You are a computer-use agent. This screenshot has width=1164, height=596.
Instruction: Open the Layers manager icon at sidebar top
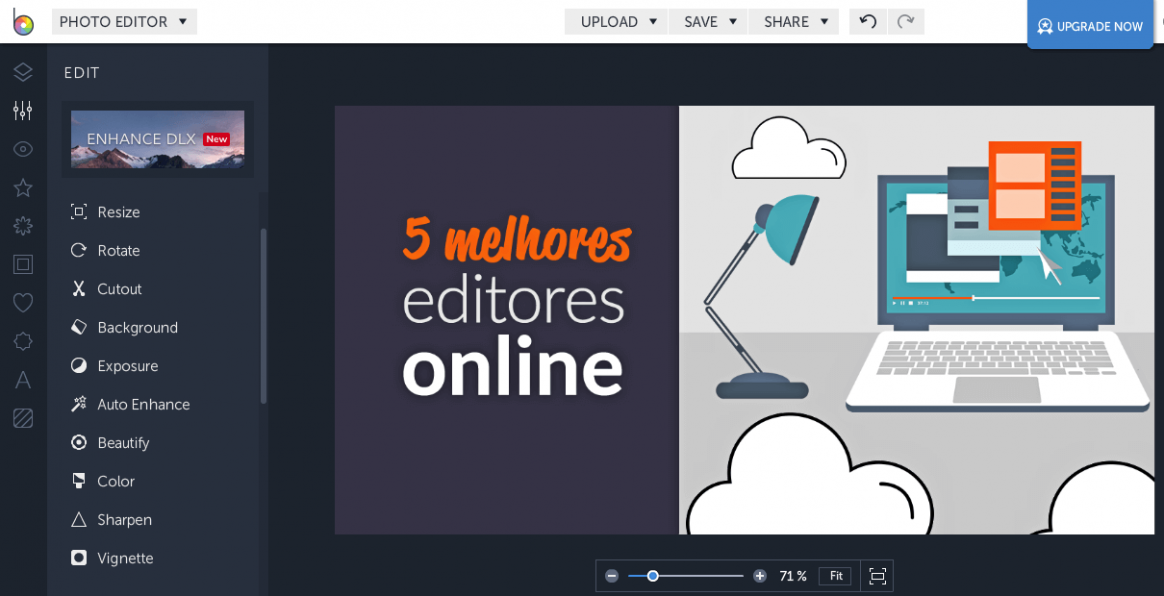pos(22,72)
